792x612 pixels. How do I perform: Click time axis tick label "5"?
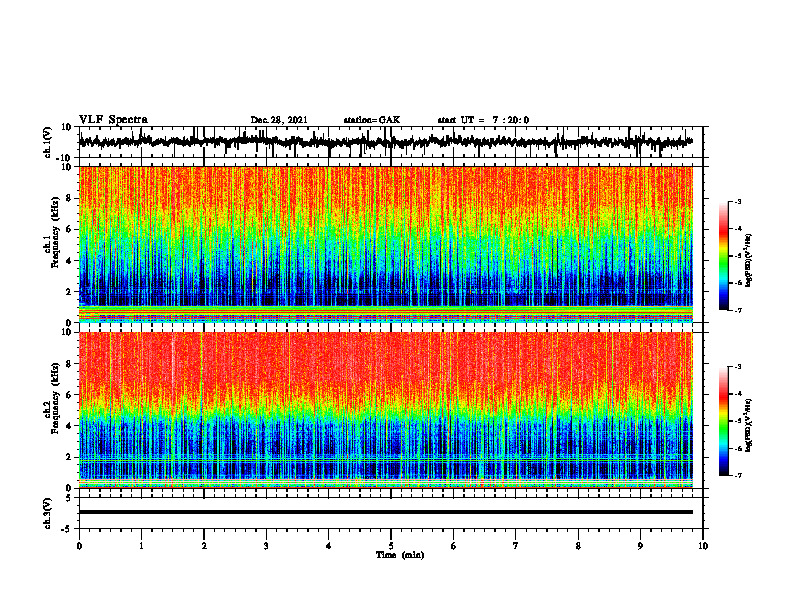point(391,546)
